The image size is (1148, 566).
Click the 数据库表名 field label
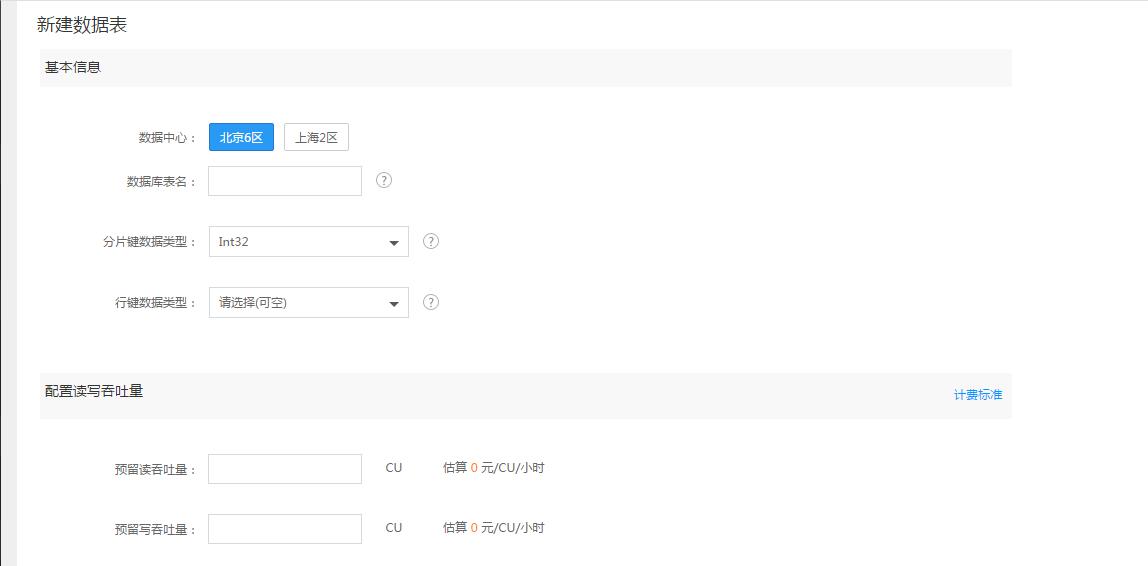(162, 182)
